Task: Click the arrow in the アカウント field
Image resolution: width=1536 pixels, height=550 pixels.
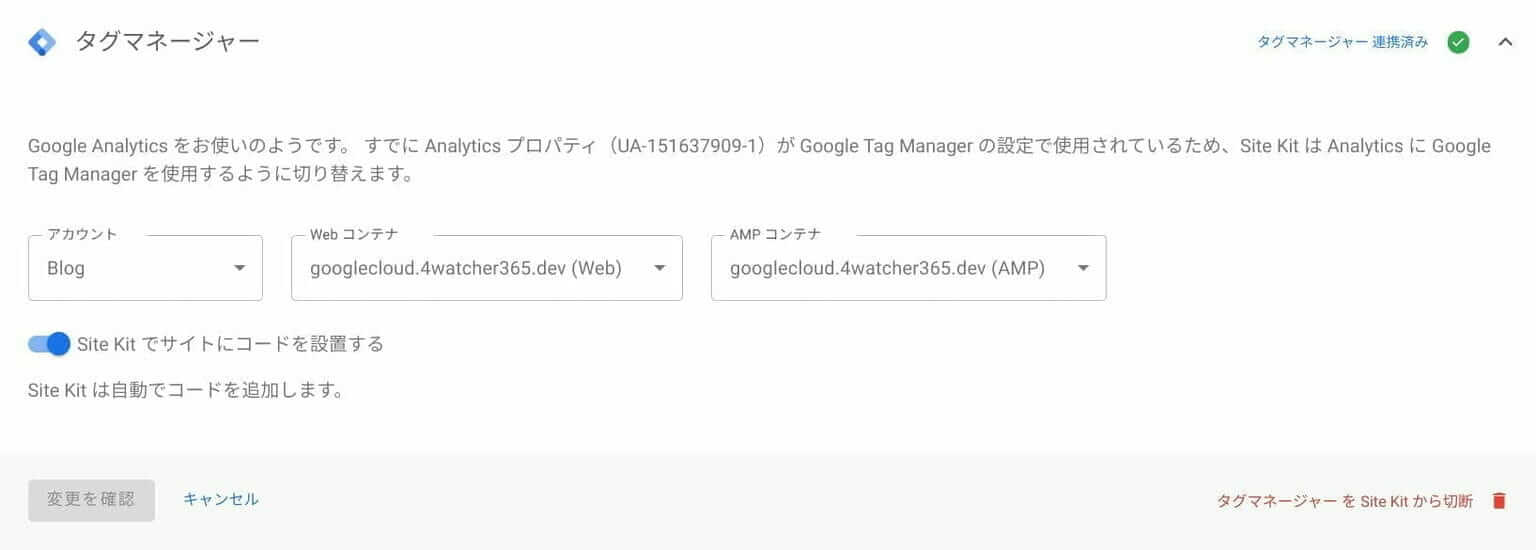Action: click(239, 268)
